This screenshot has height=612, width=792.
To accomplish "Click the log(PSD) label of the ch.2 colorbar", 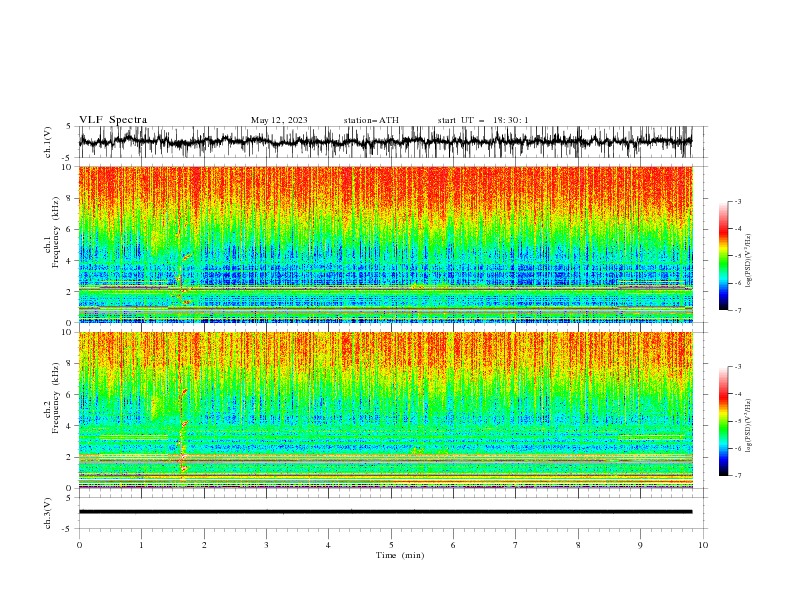I will pos(749,426).
